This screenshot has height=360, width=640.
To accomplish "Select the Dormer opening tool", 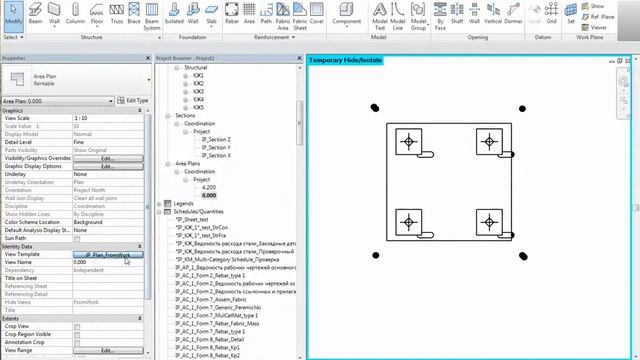I will click(513, 14).
